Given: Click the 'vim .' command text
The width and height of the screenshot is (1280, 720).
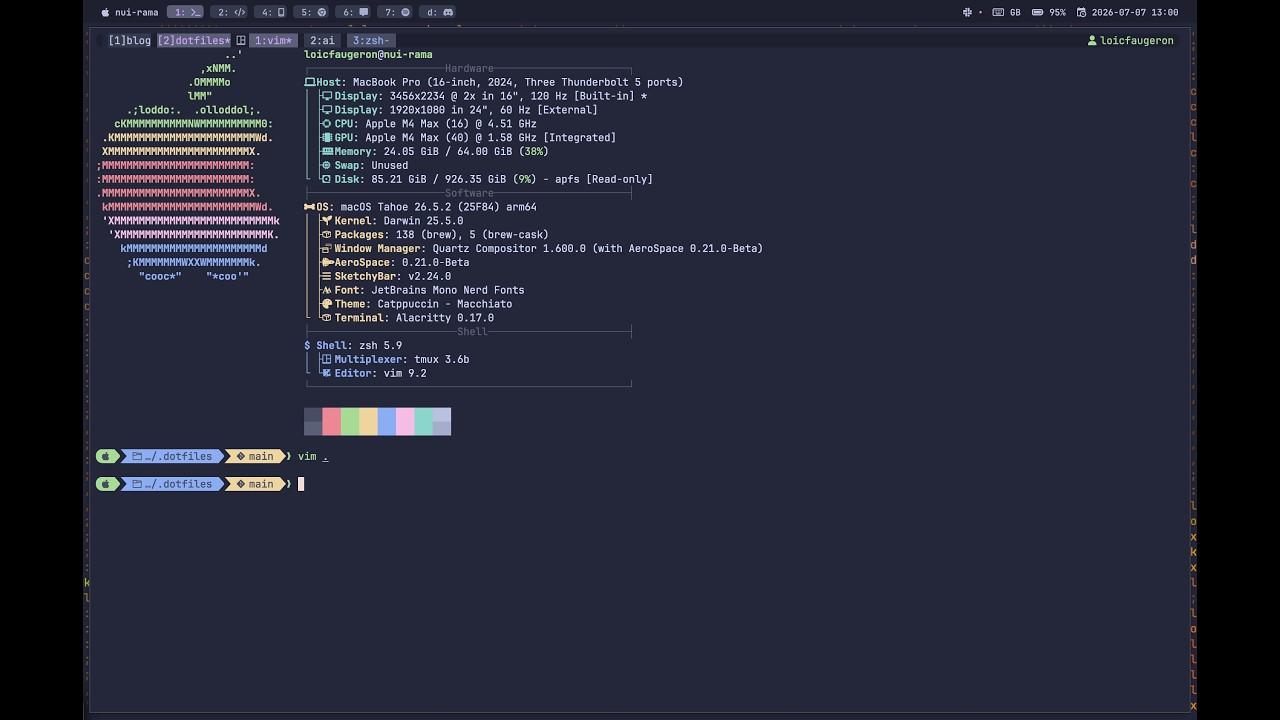Looking at the screenshot, I should click(313, 456).
